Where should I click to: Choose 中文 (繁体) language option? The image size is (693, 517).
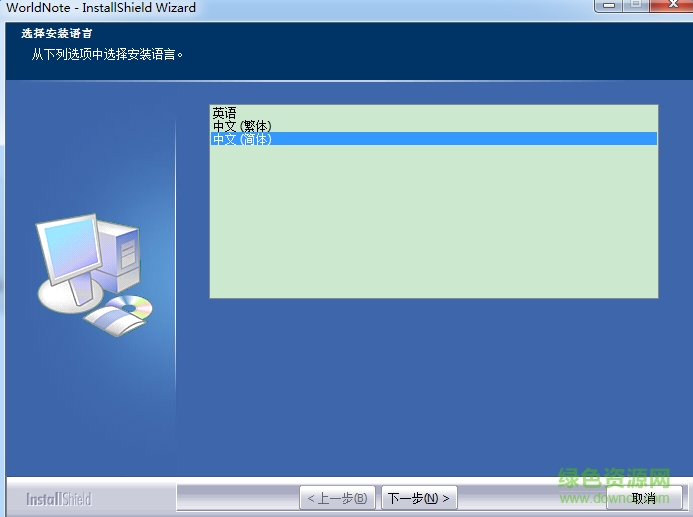tap(434, 126)
